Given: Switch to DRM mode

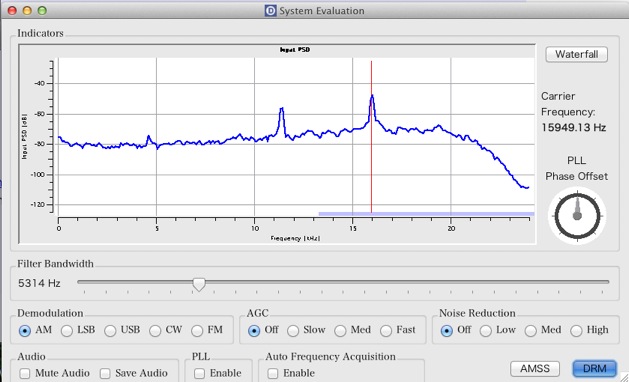Looking at the screenshot, I should click(595, 368).
